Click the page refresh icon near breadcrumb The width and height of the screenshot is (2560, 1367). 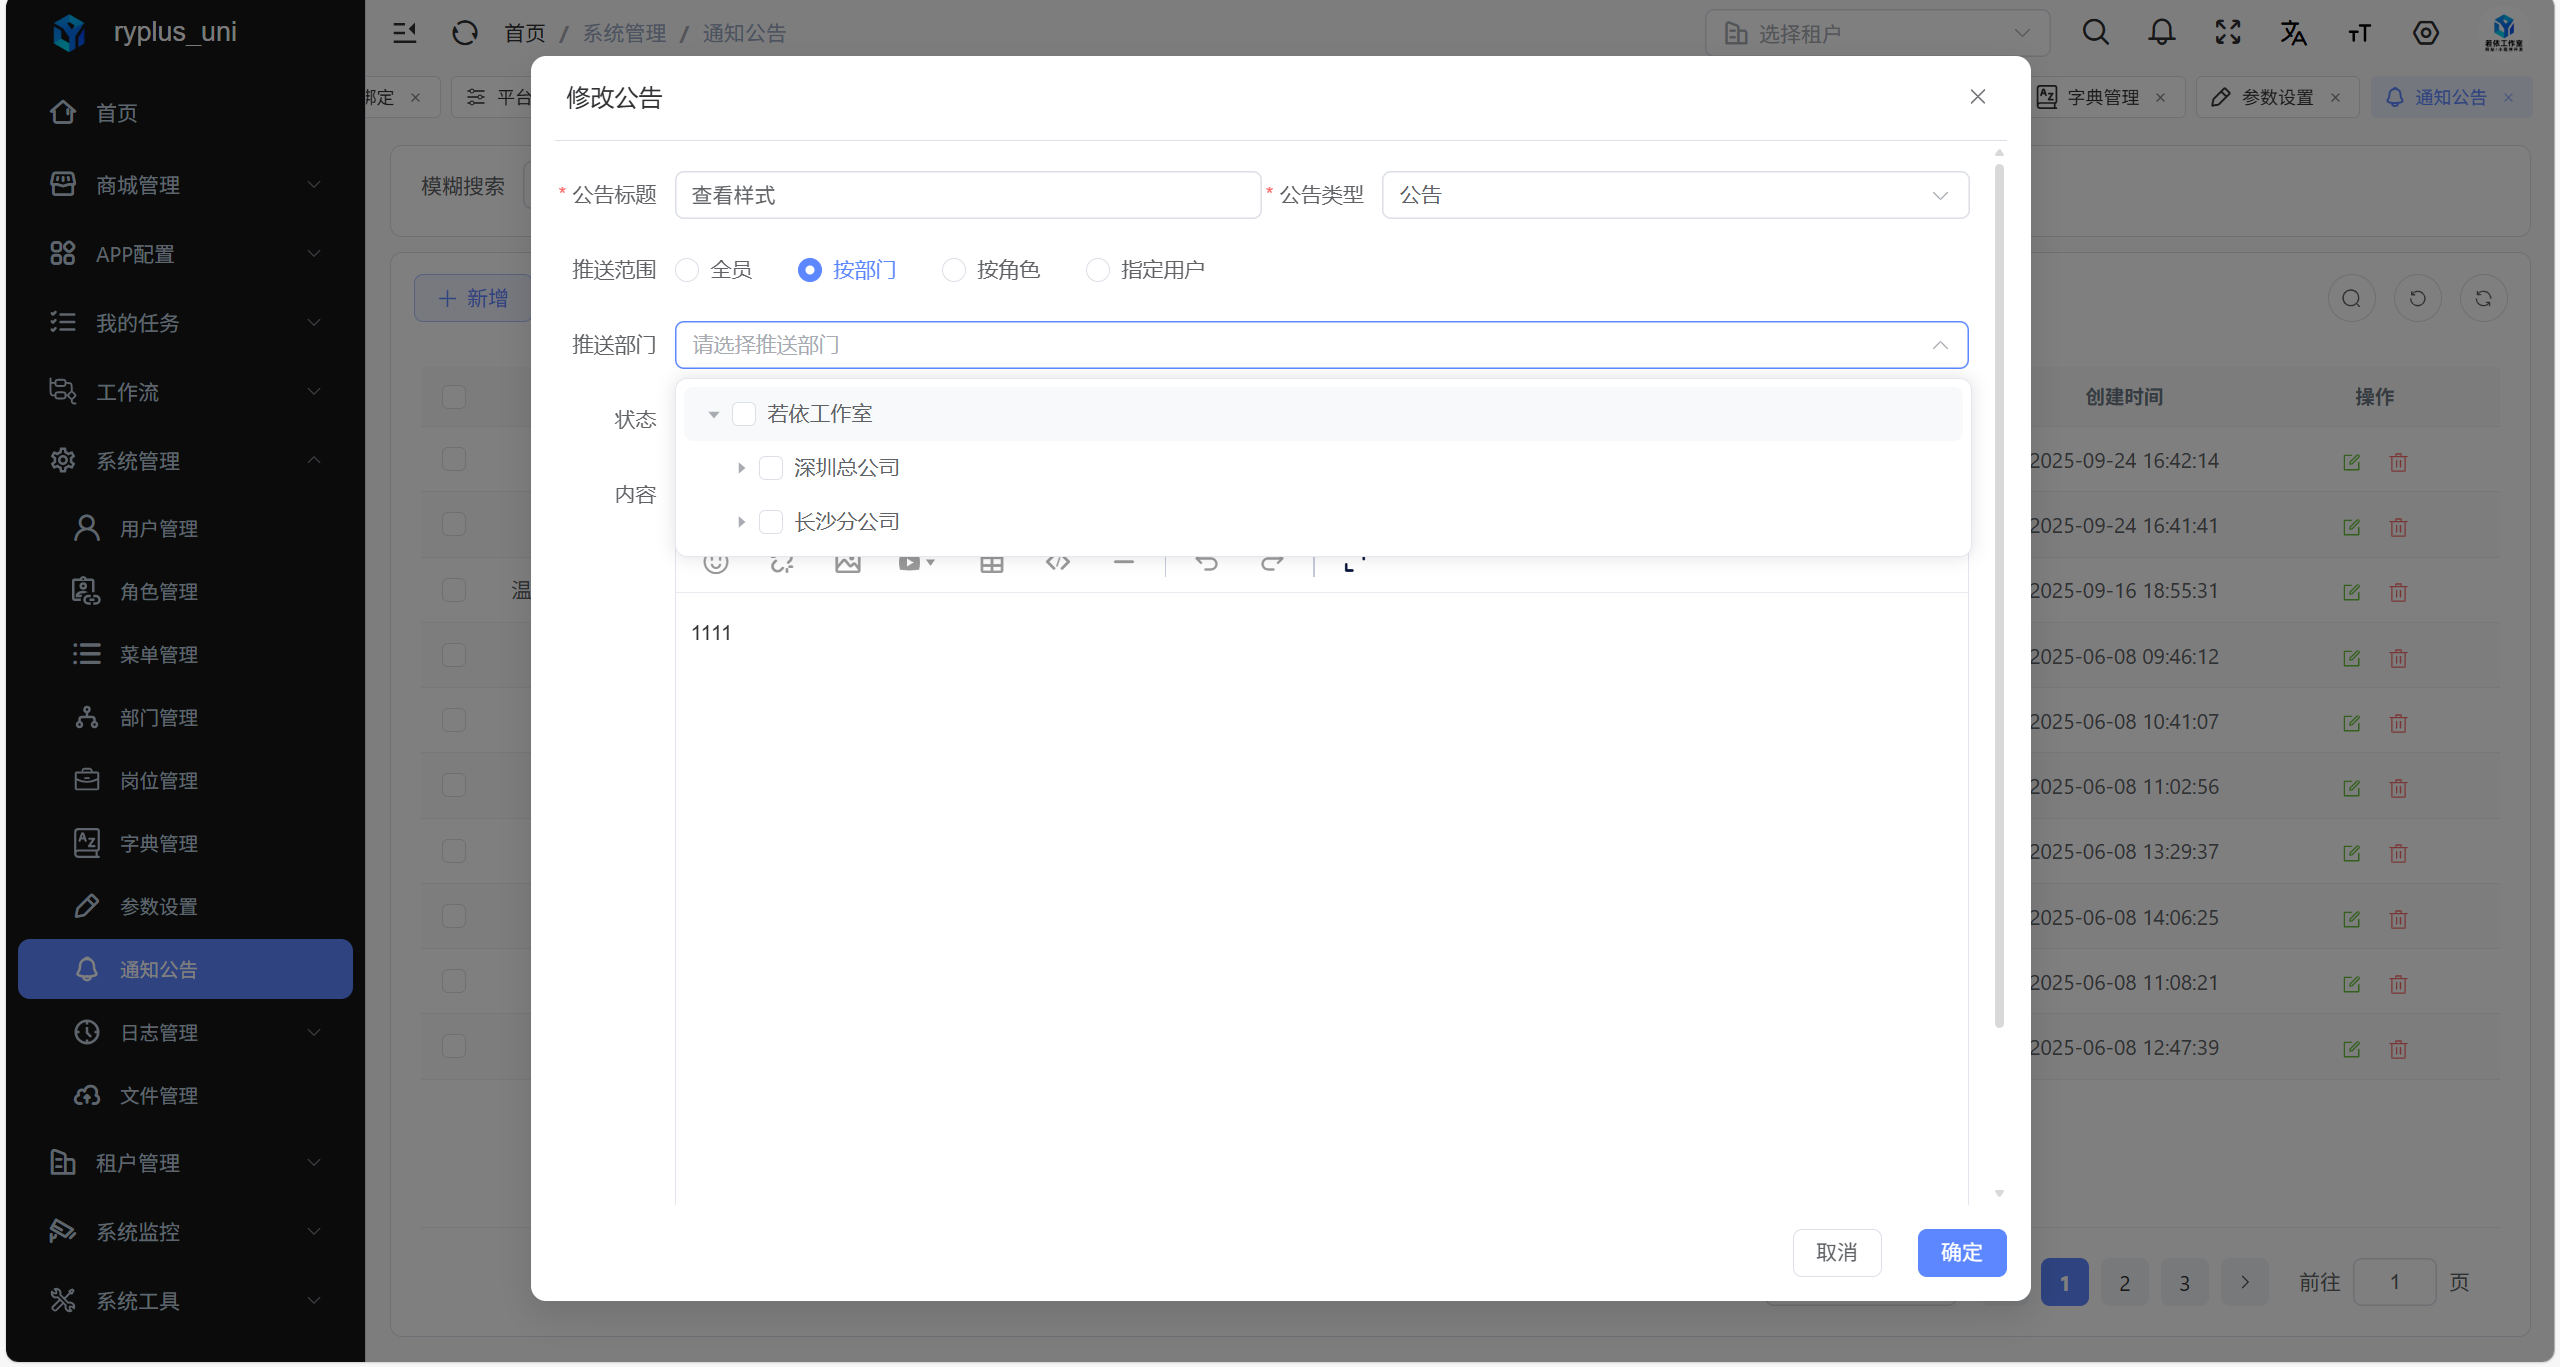464,33
